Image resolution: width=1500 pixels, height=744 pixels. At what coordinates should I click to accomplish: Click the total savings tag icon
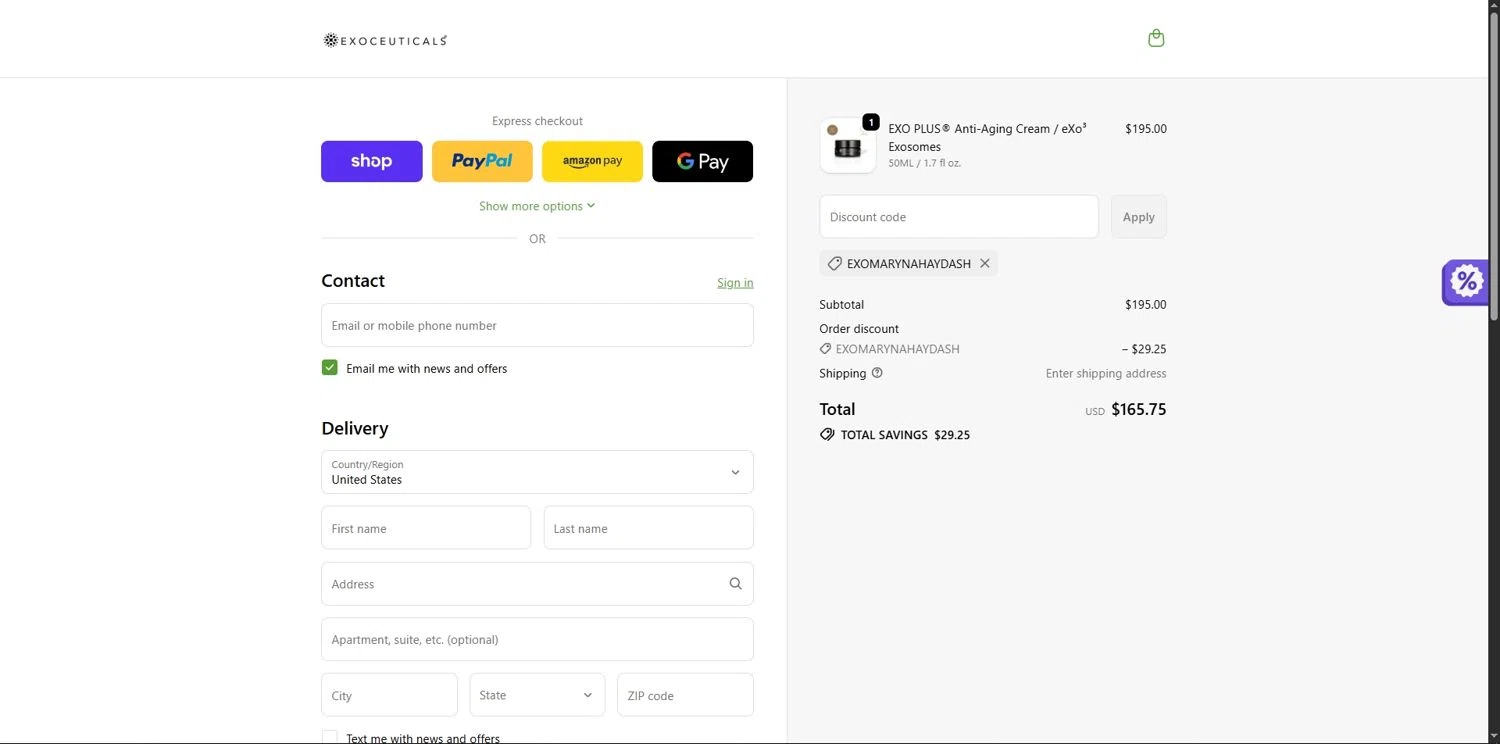coord(827,435)
